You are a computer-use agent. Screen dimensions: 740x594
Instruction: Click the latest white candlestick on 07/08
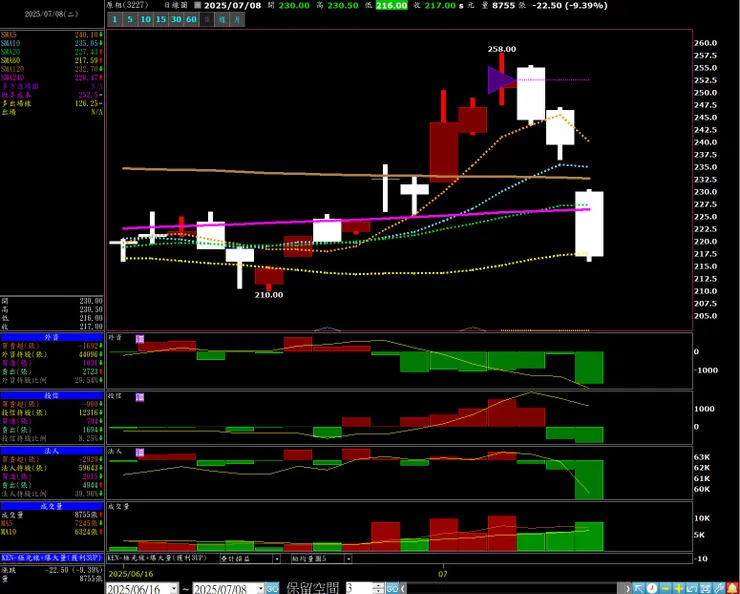click(589, 224)
